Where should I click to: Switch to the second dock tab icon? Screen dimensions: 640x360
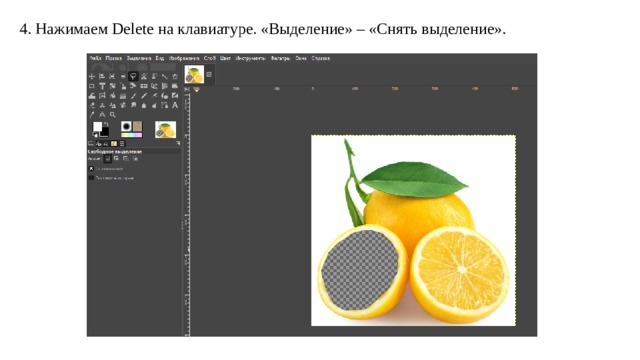click(98, 144)
